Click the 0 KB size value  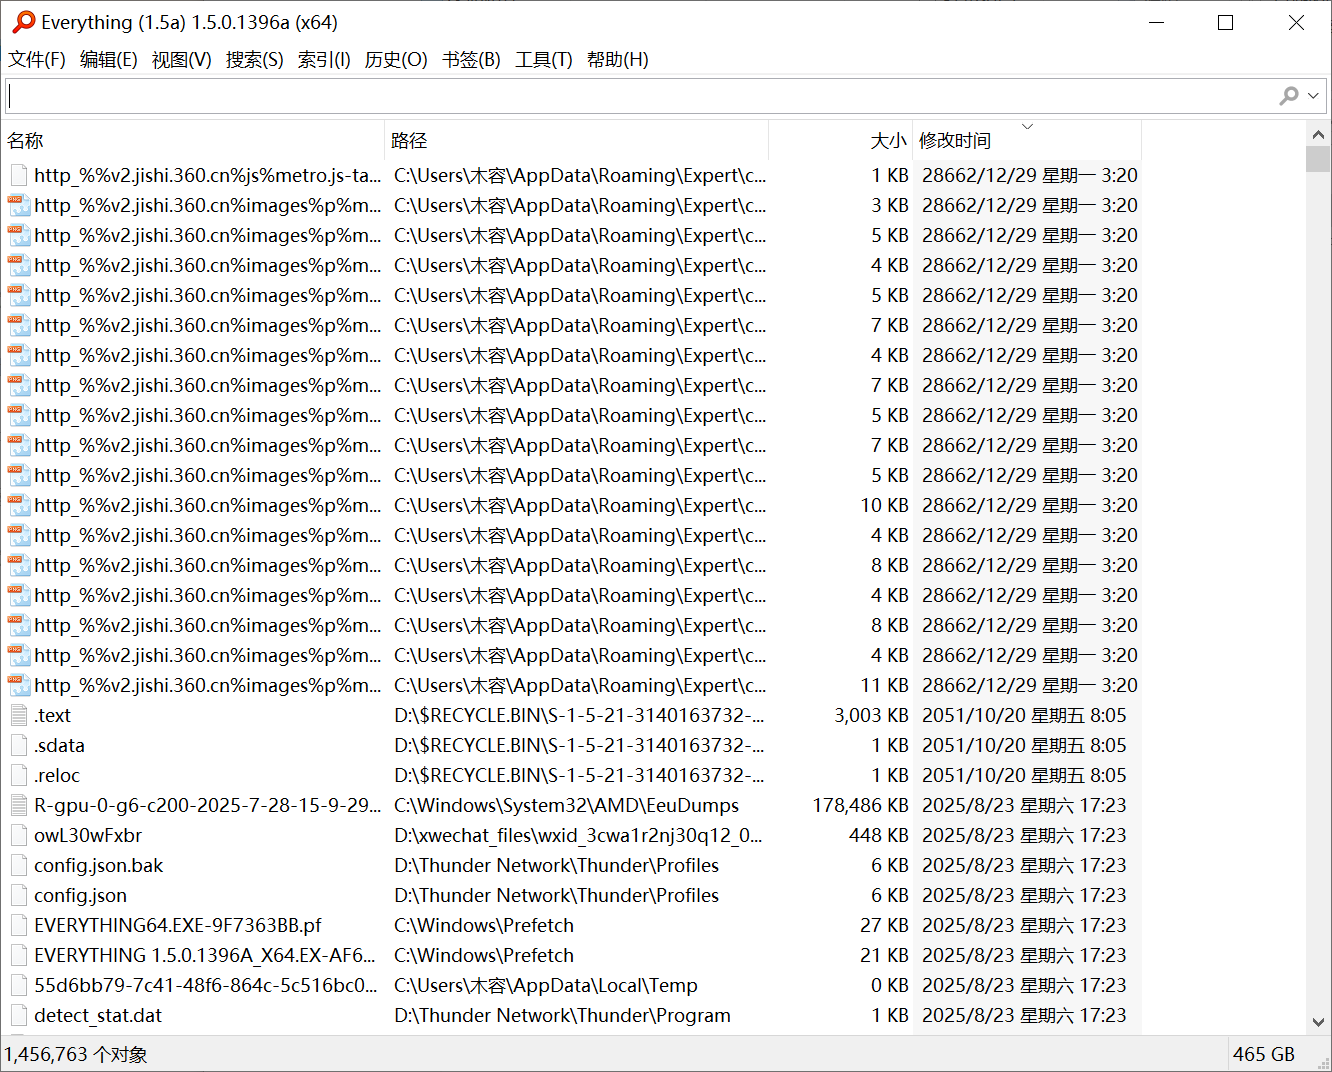pos(890,986)
